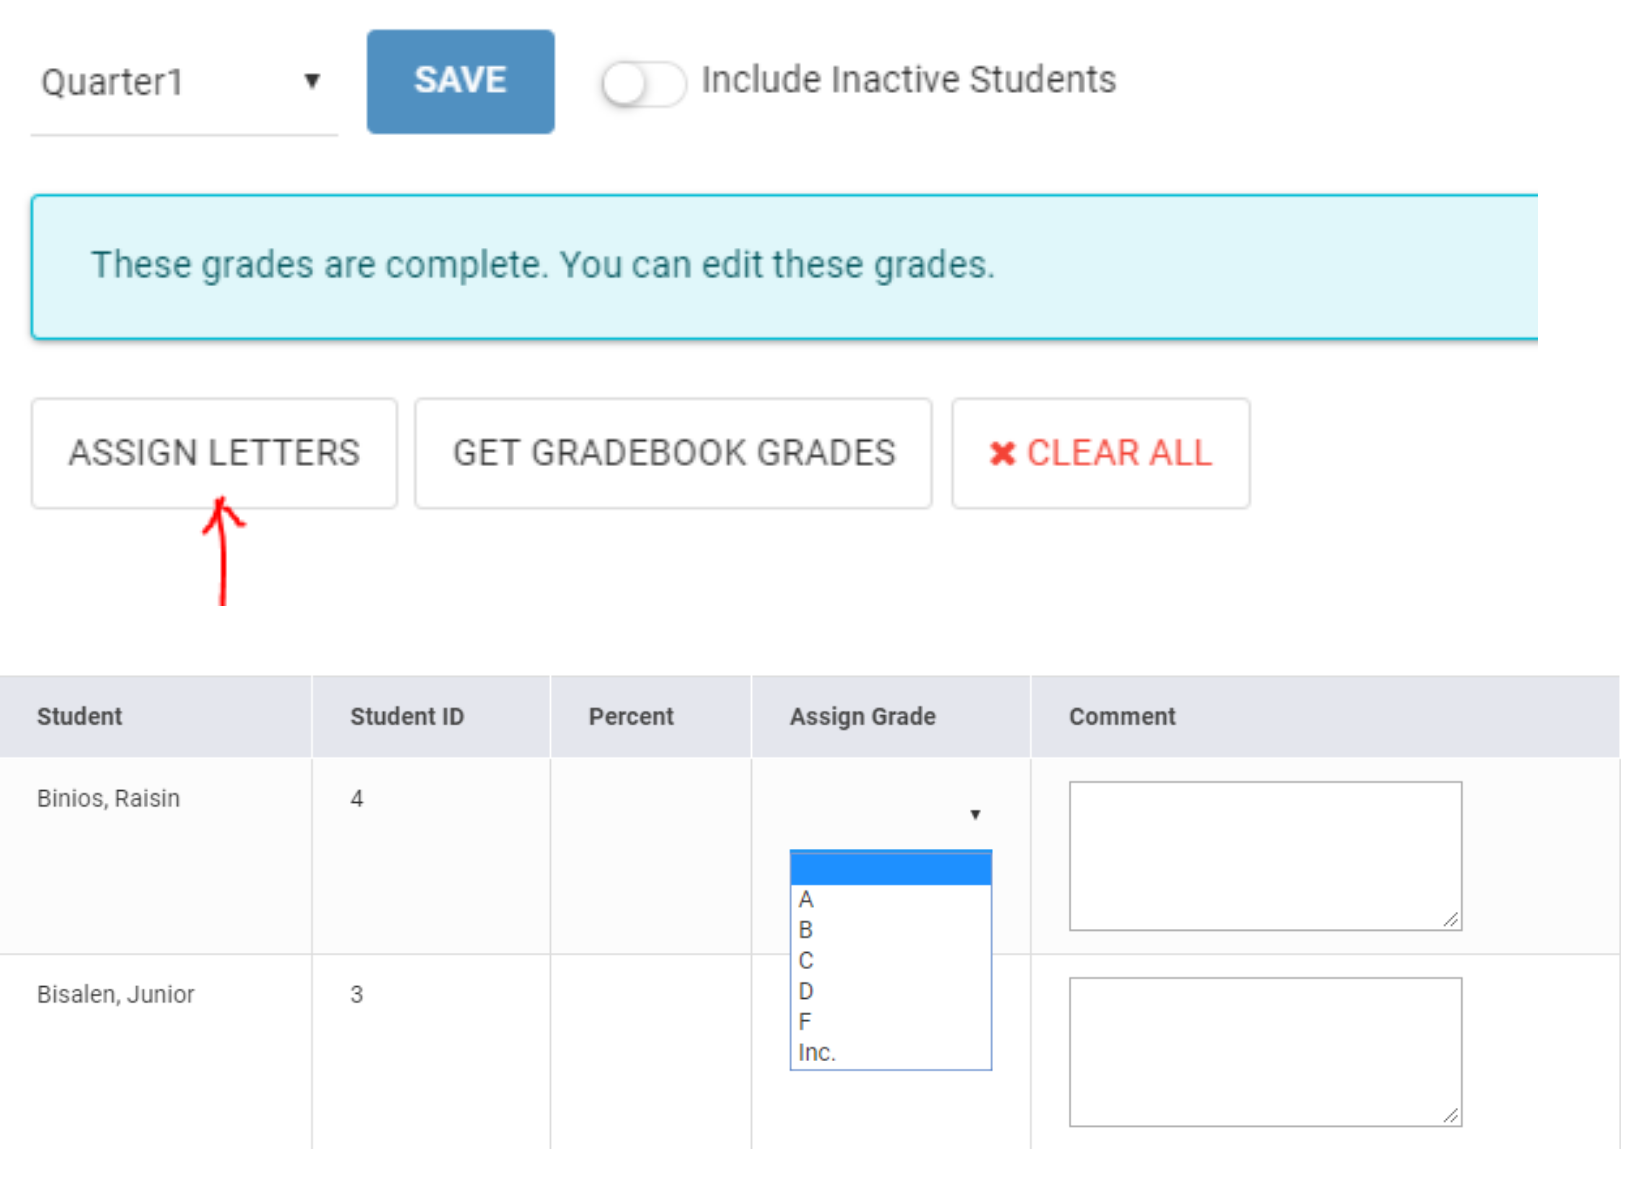Collapse the grade dropdown arrow for Binios, Raisin
Image resolution: width=1650 pixels, height=1198 pixels.
point(974,814)
